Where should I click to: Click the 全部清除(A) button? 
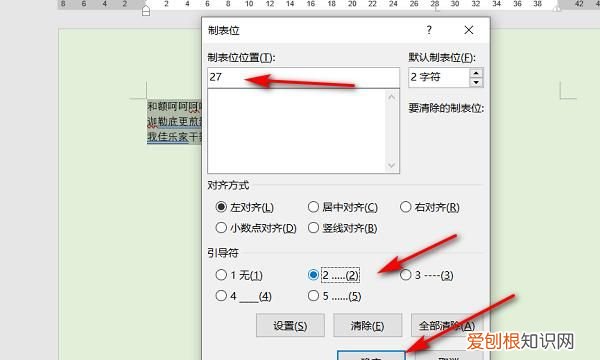pyautogui.click(x=447, y=326)
